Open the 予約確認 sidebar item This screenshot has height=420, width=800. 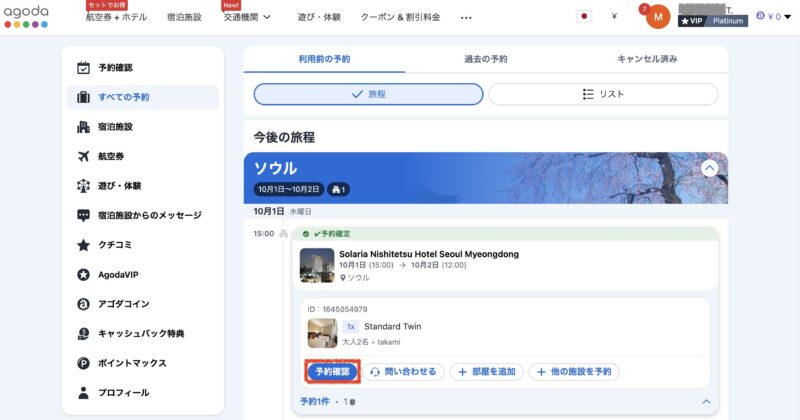point(115,68)
